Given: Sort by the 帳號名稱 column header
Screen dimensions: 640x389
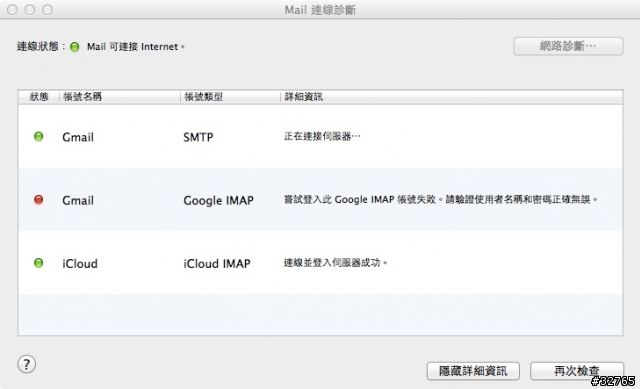Looking at the screenshot, I should [120, 97].
